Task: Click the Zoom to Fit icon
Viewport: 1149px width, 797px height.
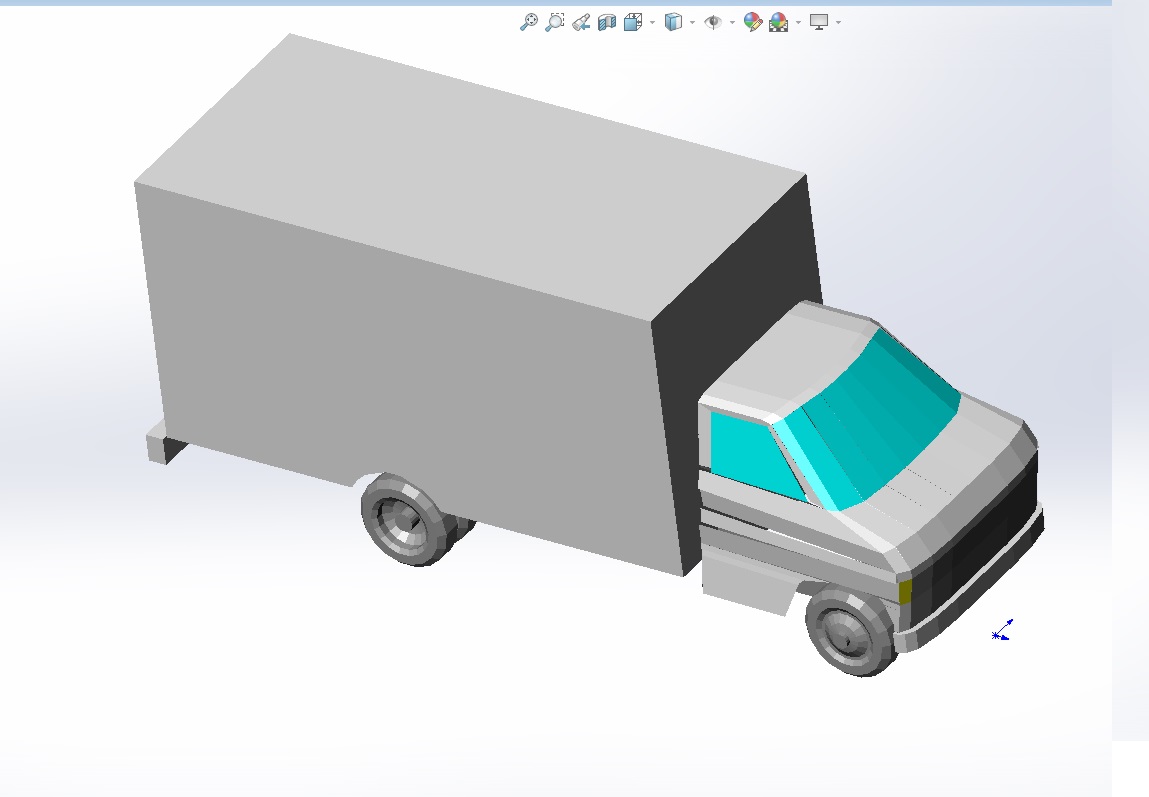Action: [x=528, y=22]
